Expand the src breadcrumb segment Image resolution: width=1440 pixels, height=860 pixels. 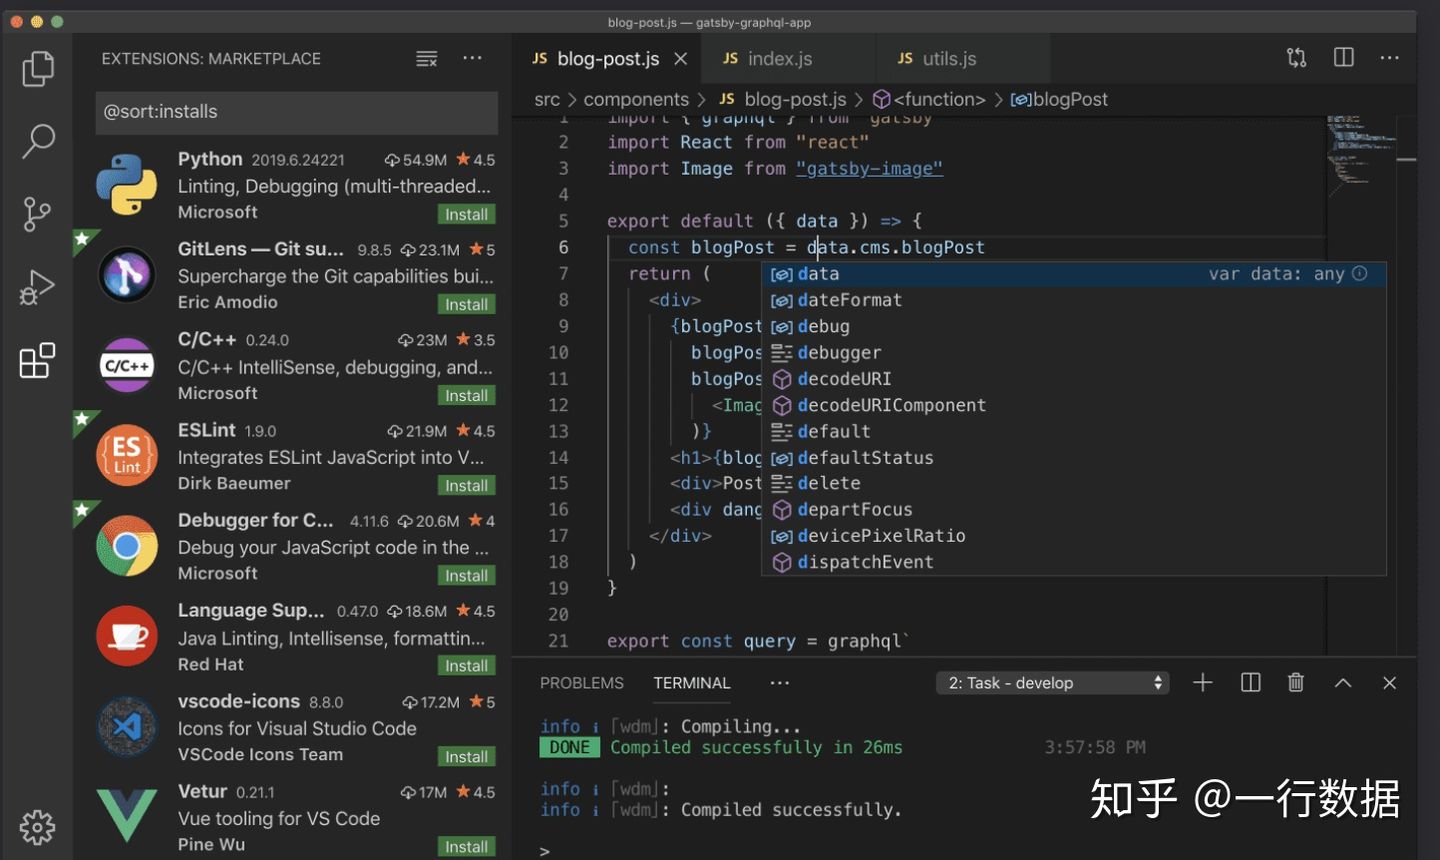547,99
